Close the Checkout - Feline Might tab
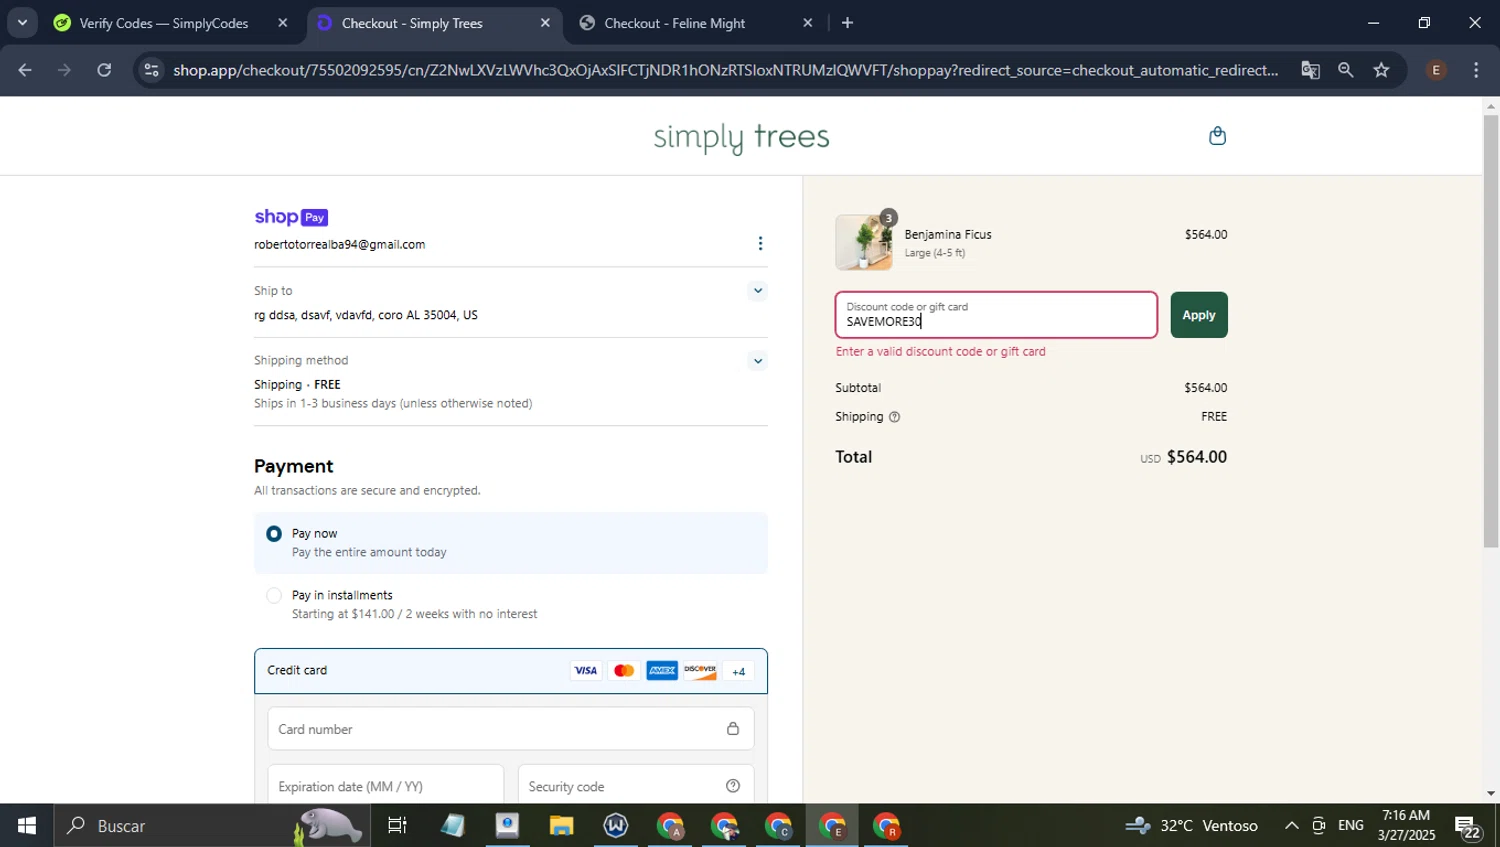Image resolution: width=1500 pixels, height=847 pixels. [x=808, y=23]
